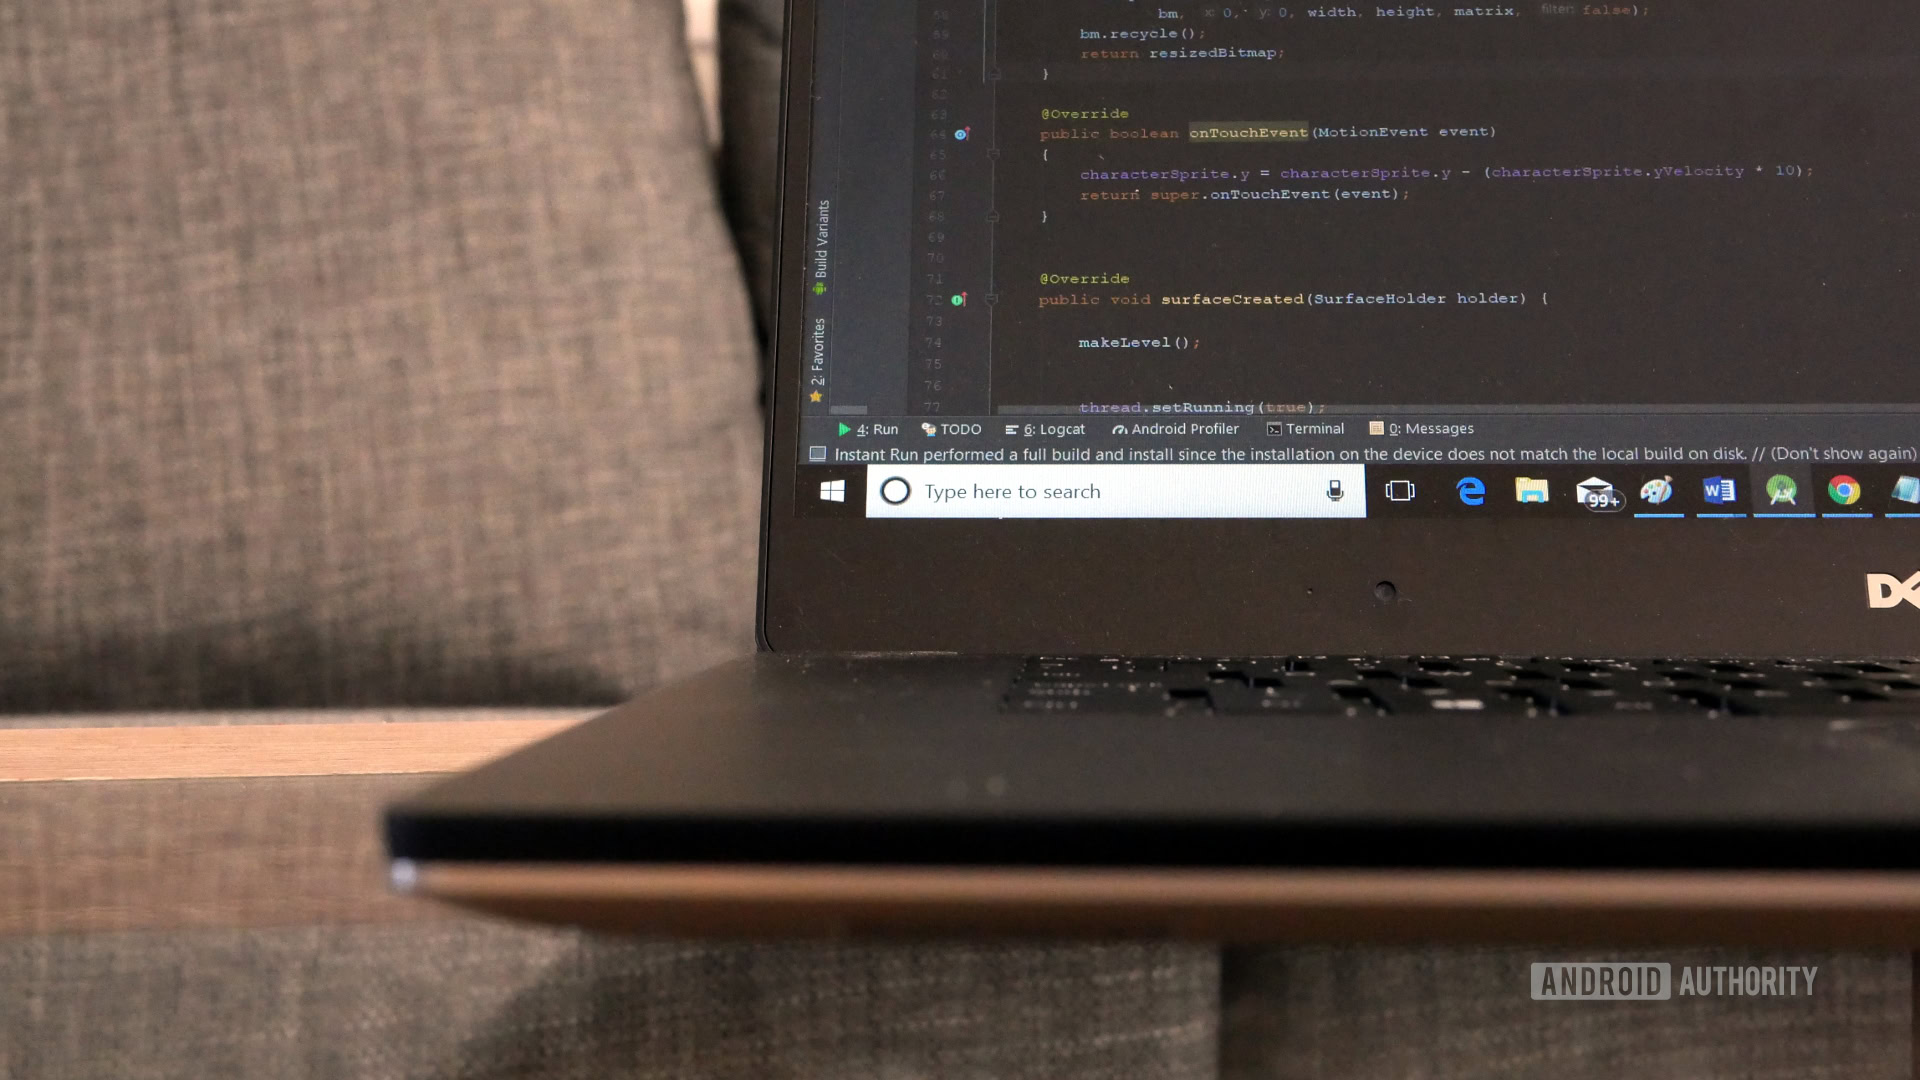
Task: Open Chrome browser from taskbar
Action: click(1844, 491)
